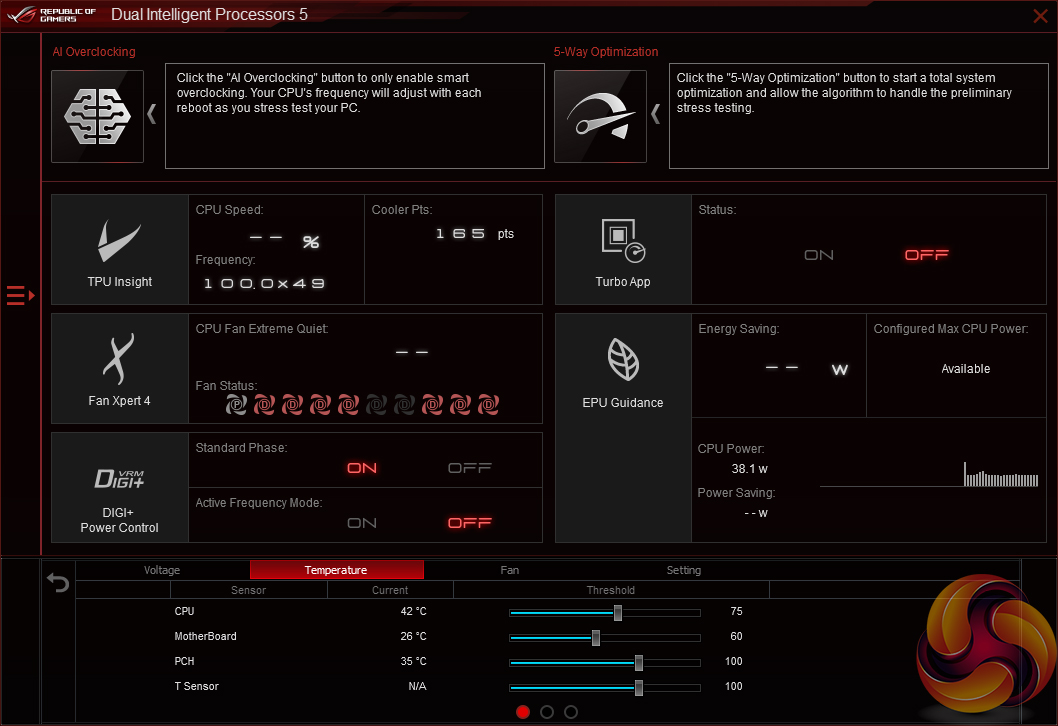This screenshot has width=1058, height=726.
Task: Collapse the 5-Way Optimization description arrow
Action: tap(656, 114)
